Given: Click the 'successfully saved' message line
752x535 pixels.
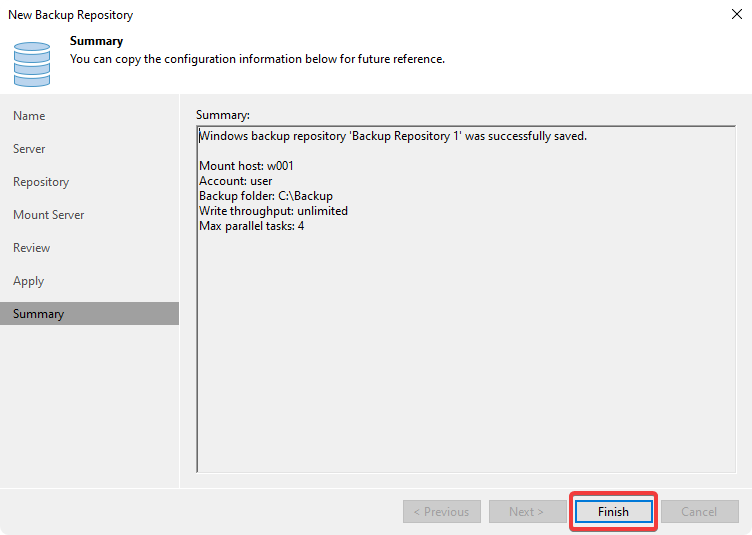Looking at the screenshot, I should tap(393, 136).
